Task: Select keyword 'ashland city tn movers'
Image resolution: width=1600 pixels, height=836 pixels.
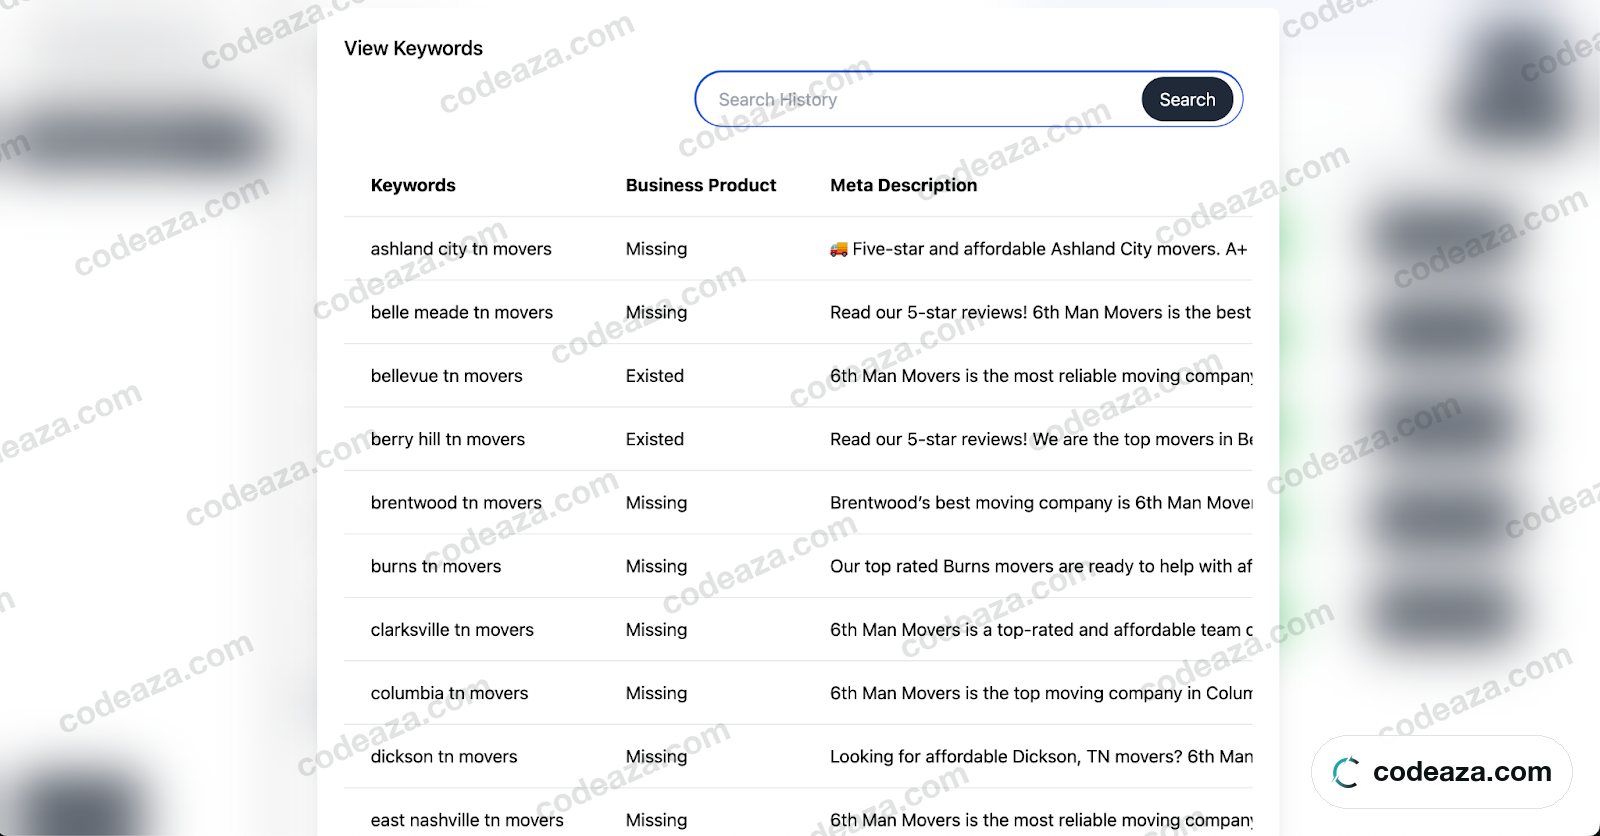Action: click(461, 249)
